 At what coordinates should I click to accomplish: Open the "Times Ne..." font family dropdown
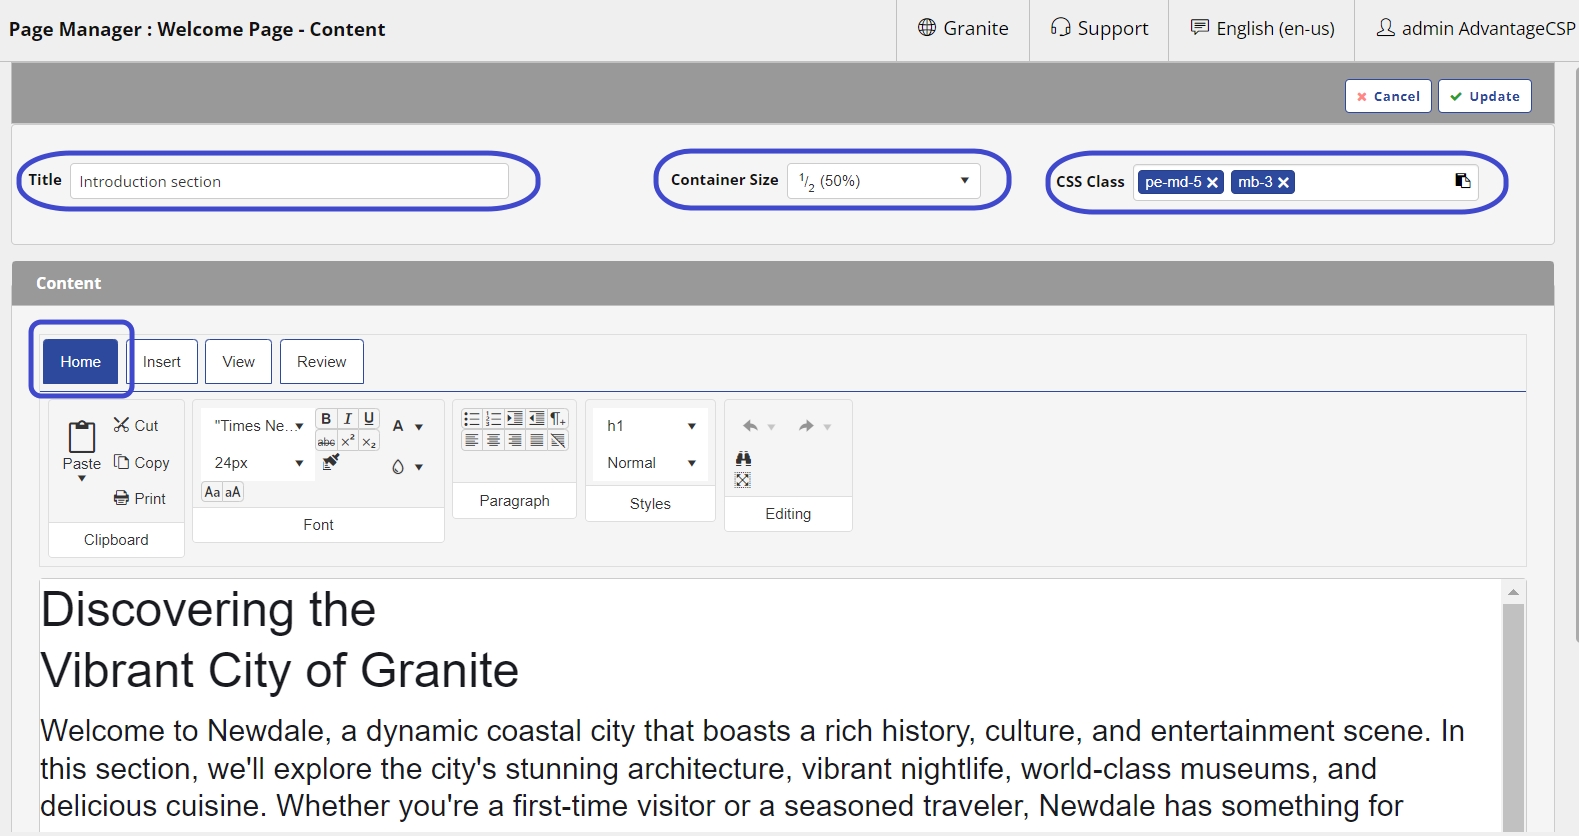coord(258,426)
